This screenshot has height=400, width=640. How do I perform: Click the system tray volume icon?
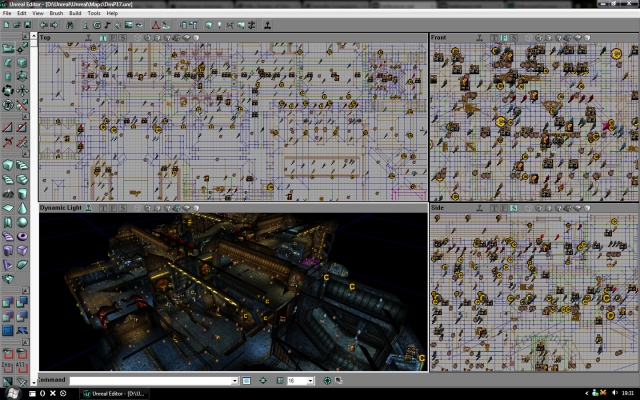(x=615, y=393)
